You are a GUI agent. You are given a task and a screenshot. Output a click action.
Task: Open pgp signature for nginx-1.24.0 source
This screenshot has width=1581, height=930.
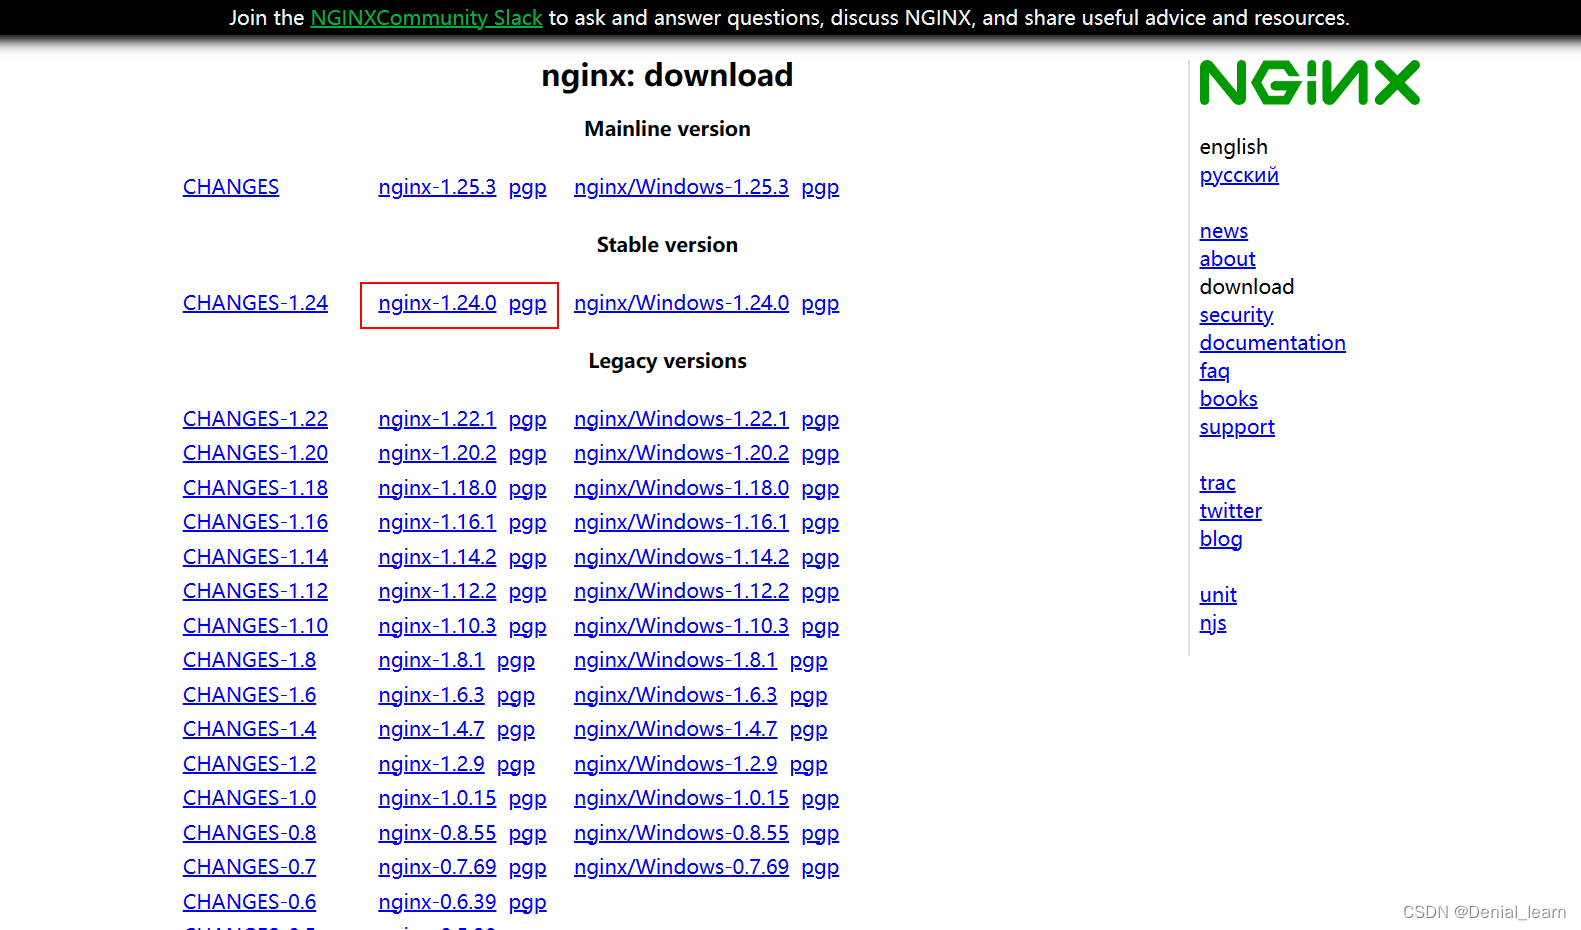(x=527, y=304)
